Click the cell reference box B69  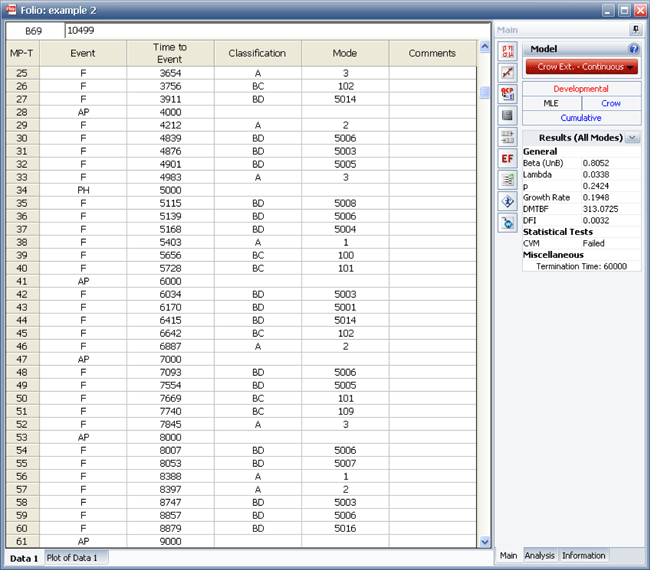coord(34,31)
